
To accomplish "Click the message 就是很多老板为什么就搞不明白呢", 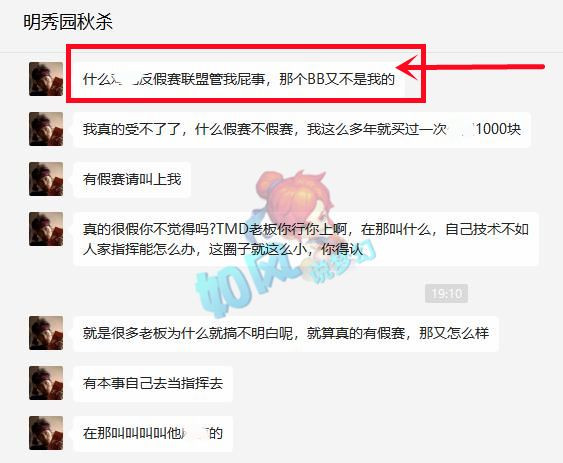I will (286, 333).
